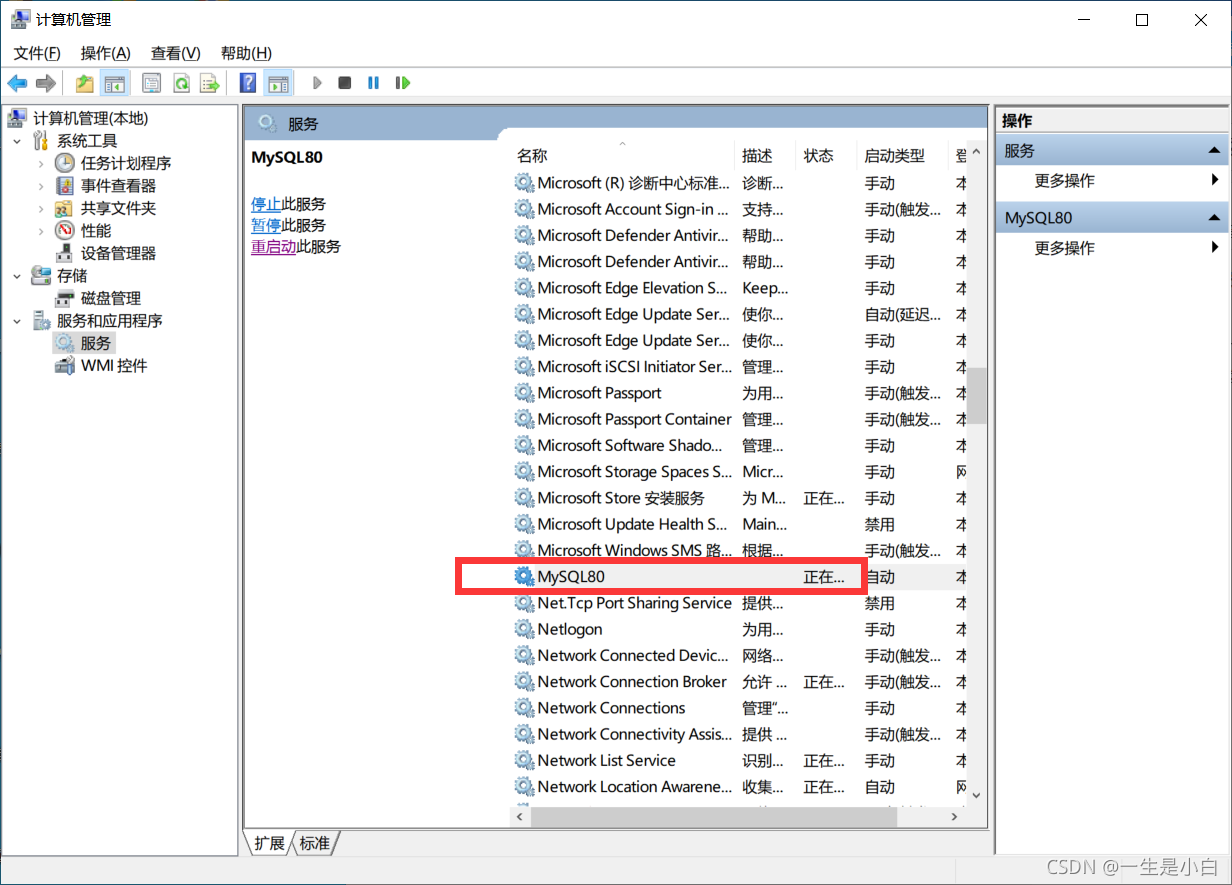This screenshot has height=885, width=1232.
Task: Collapse the 服务和应用程序 tree node
Action: 17,321
